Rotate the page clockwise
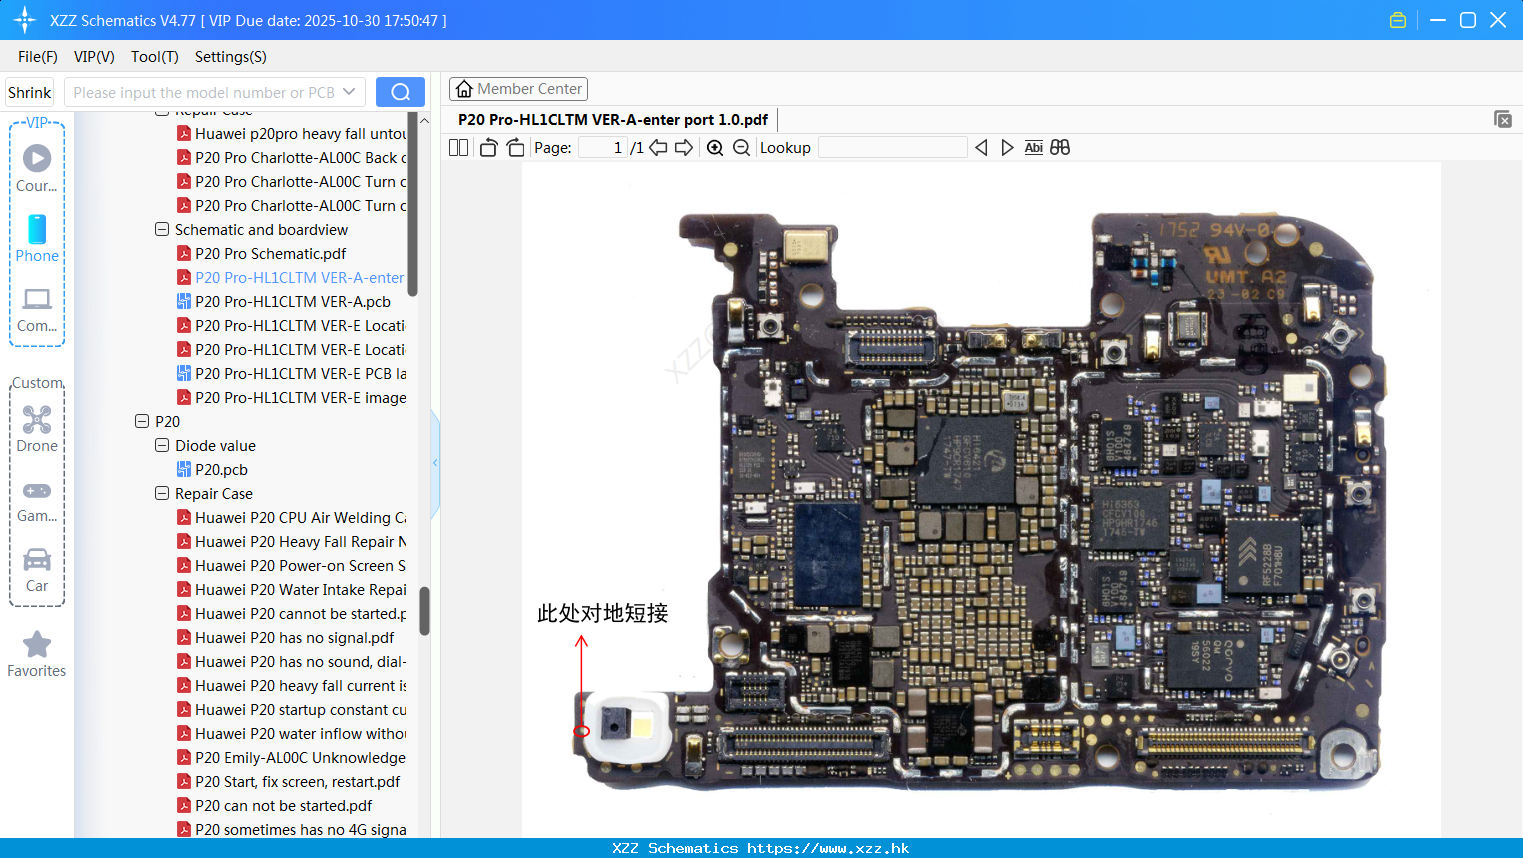Viewport: 1523px width, 858px height. pos(515,148)
